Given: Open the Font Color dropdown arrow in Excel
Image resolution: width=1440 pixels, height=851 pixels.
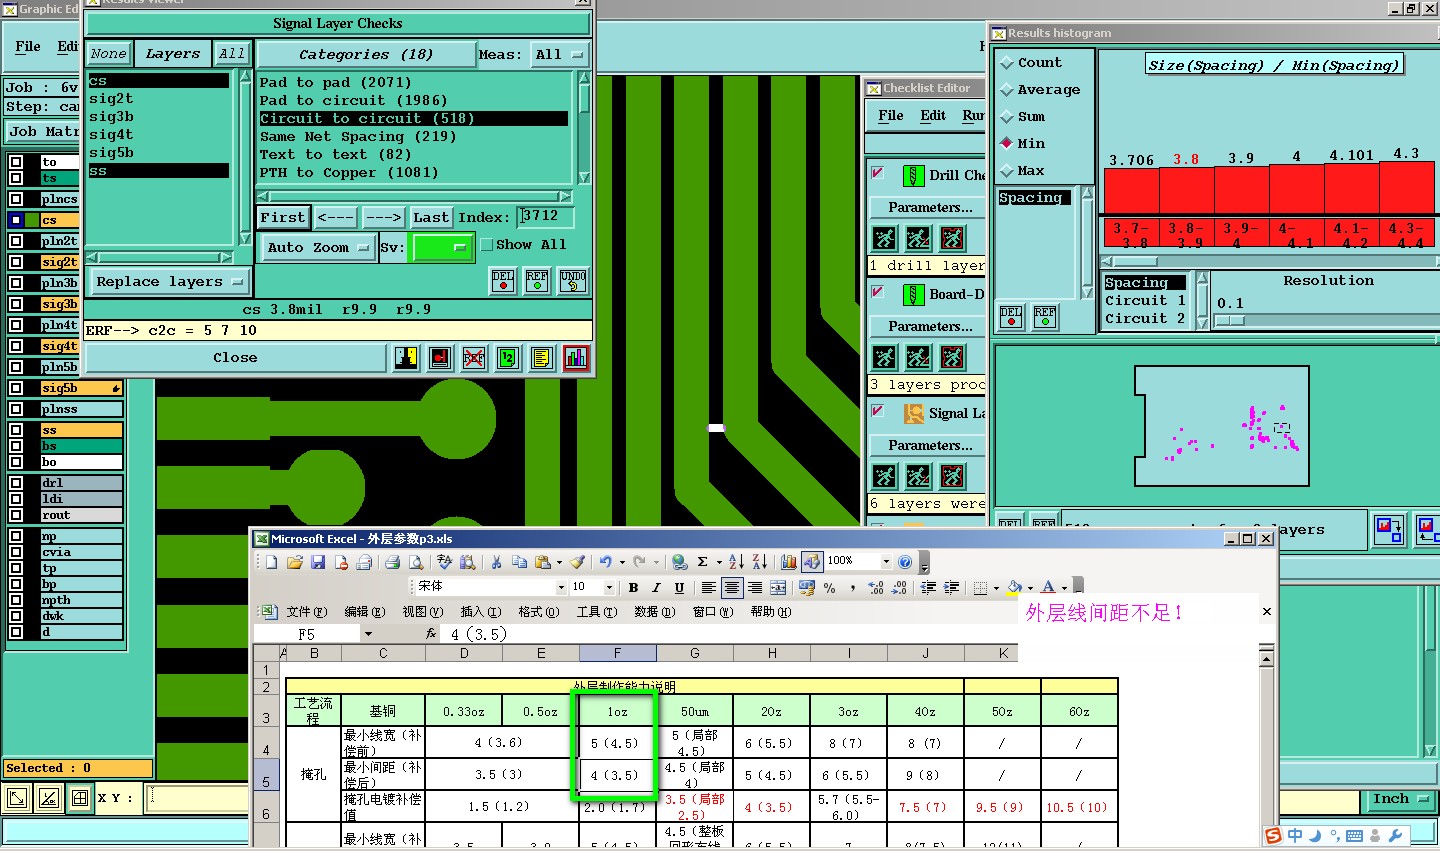Looking at the screenshot, I should point(1064,588).
